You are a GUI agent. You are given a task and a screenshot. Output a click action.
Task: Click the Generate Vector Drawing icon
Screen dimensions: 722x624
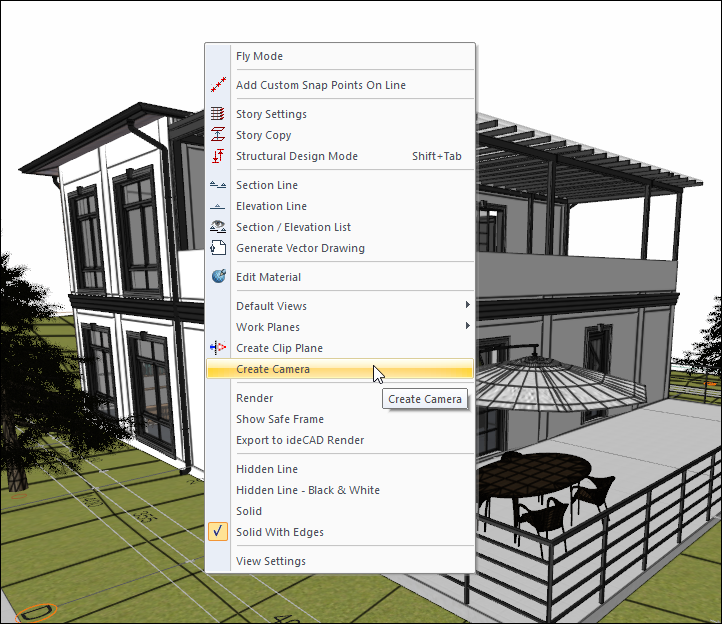point(218,249)
